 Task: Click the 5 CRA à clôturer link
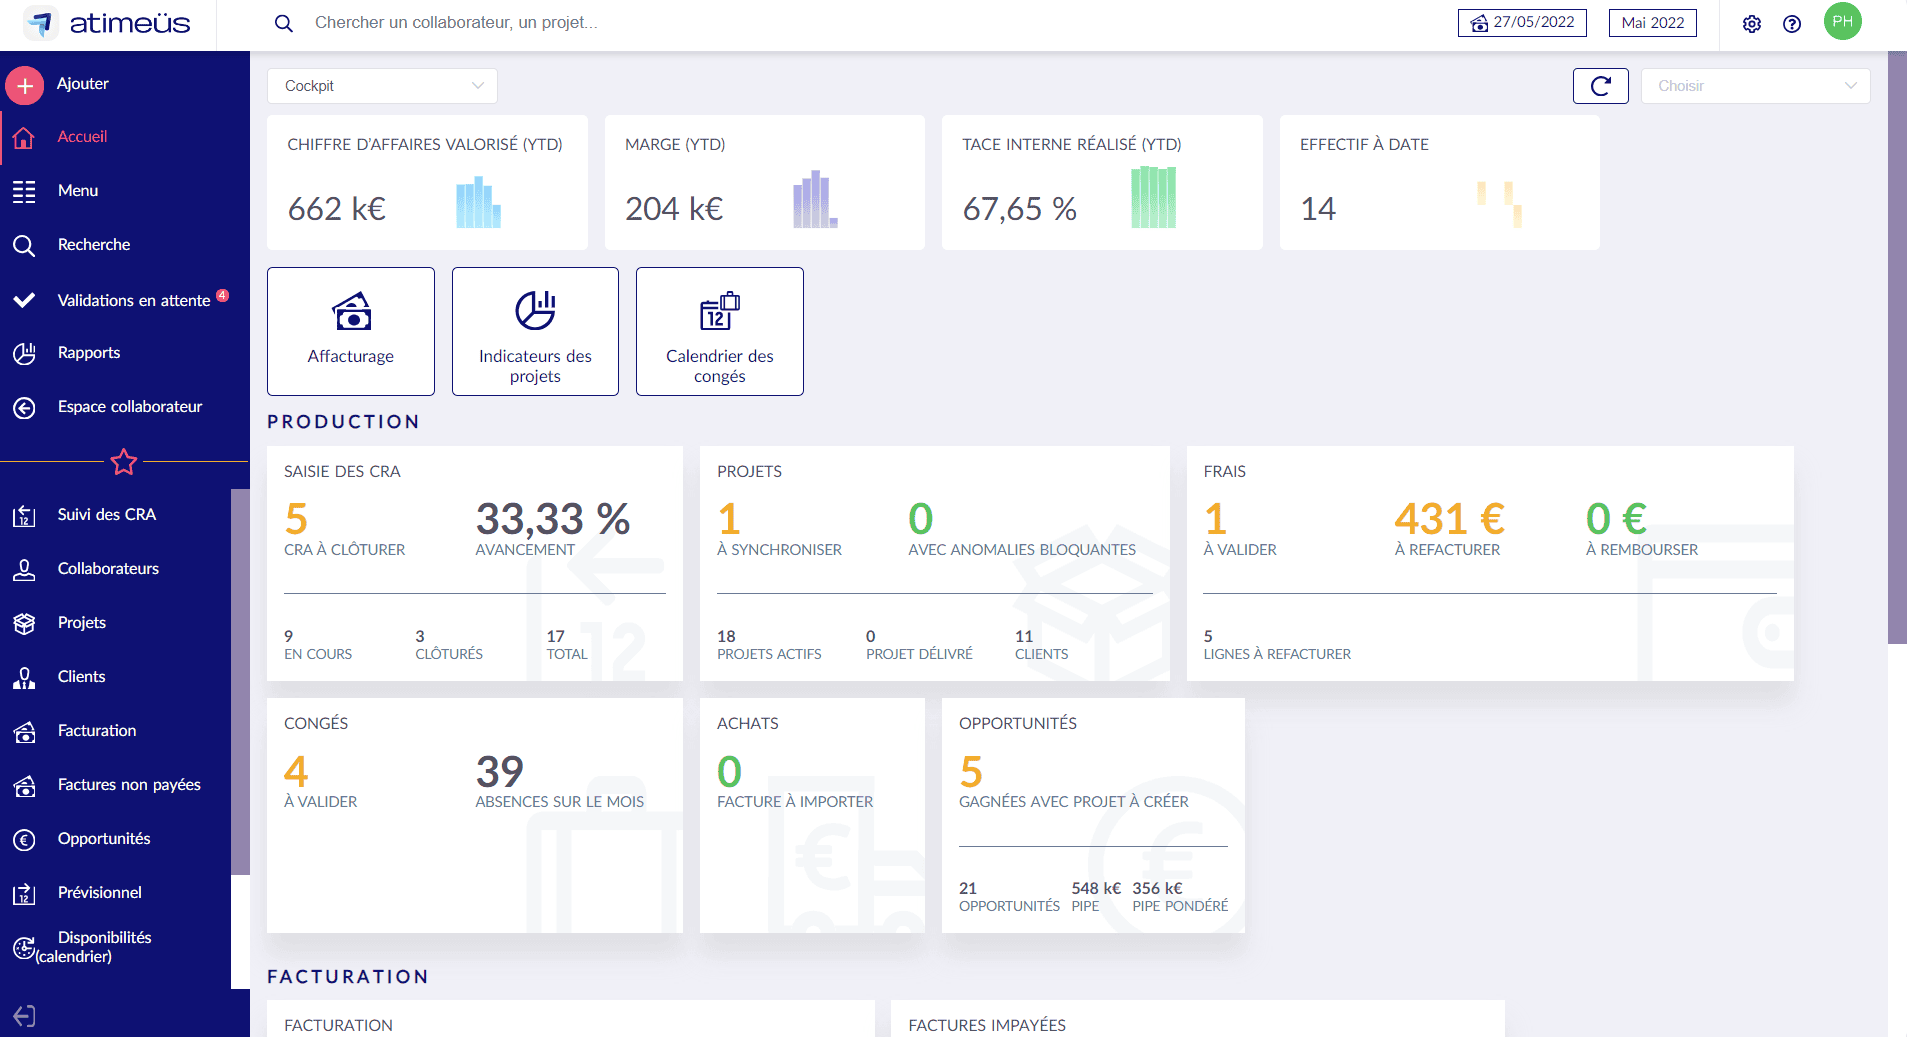(297, 520)
